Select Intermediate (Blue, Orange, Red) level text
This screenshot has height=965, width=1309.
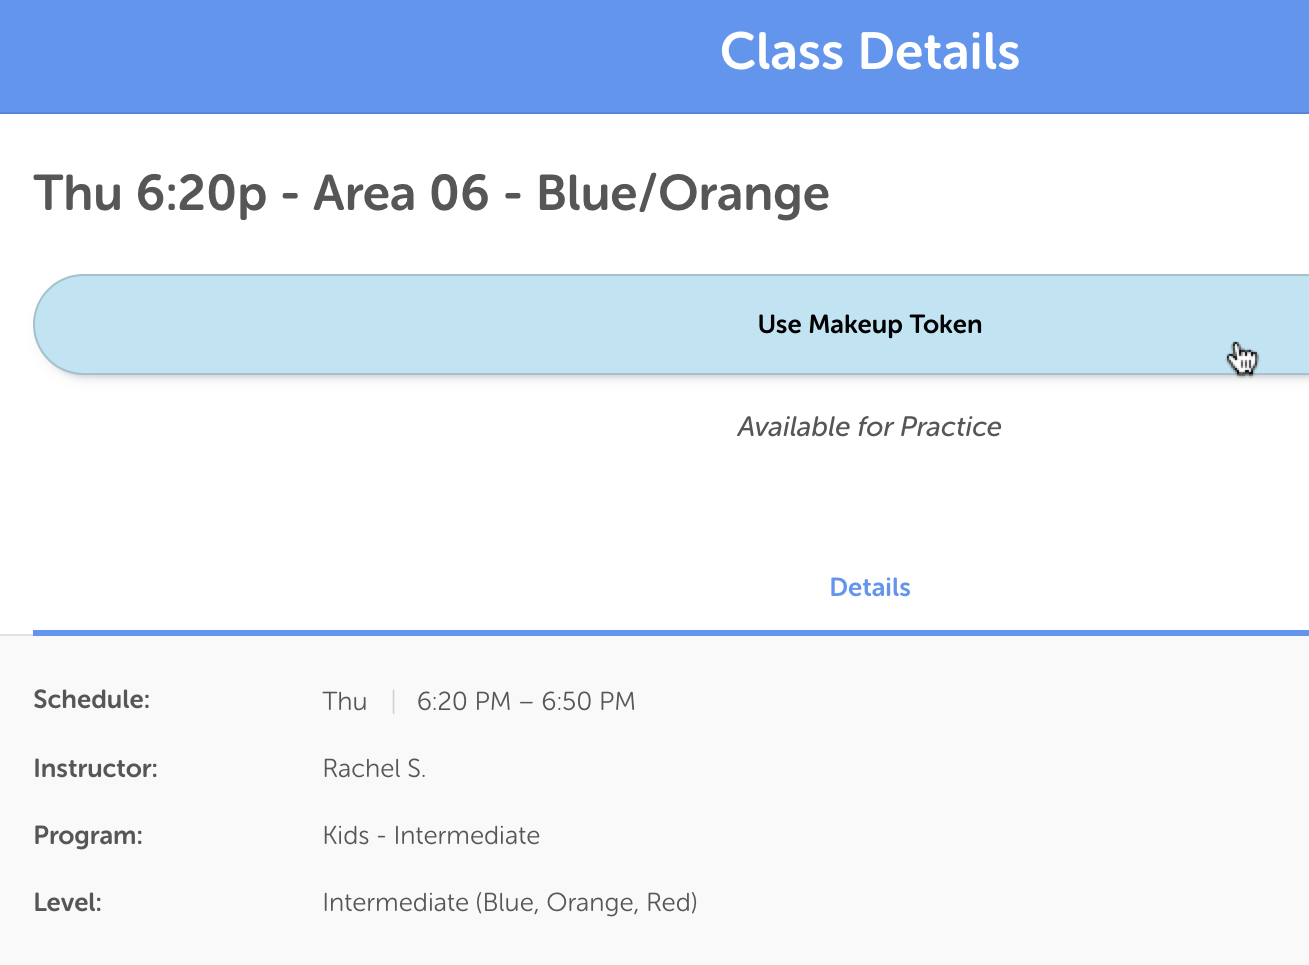pos(510,903)
